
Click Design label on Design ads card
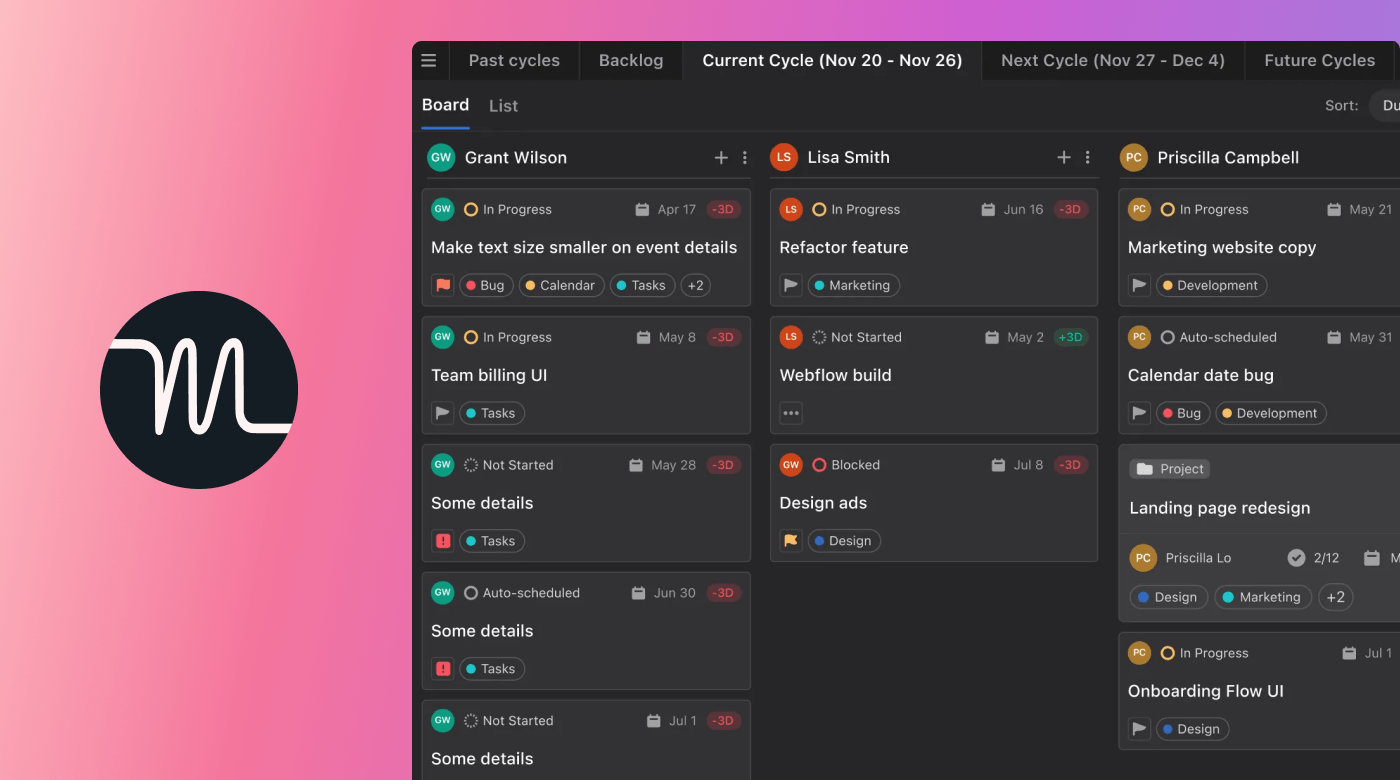point(844,541)
